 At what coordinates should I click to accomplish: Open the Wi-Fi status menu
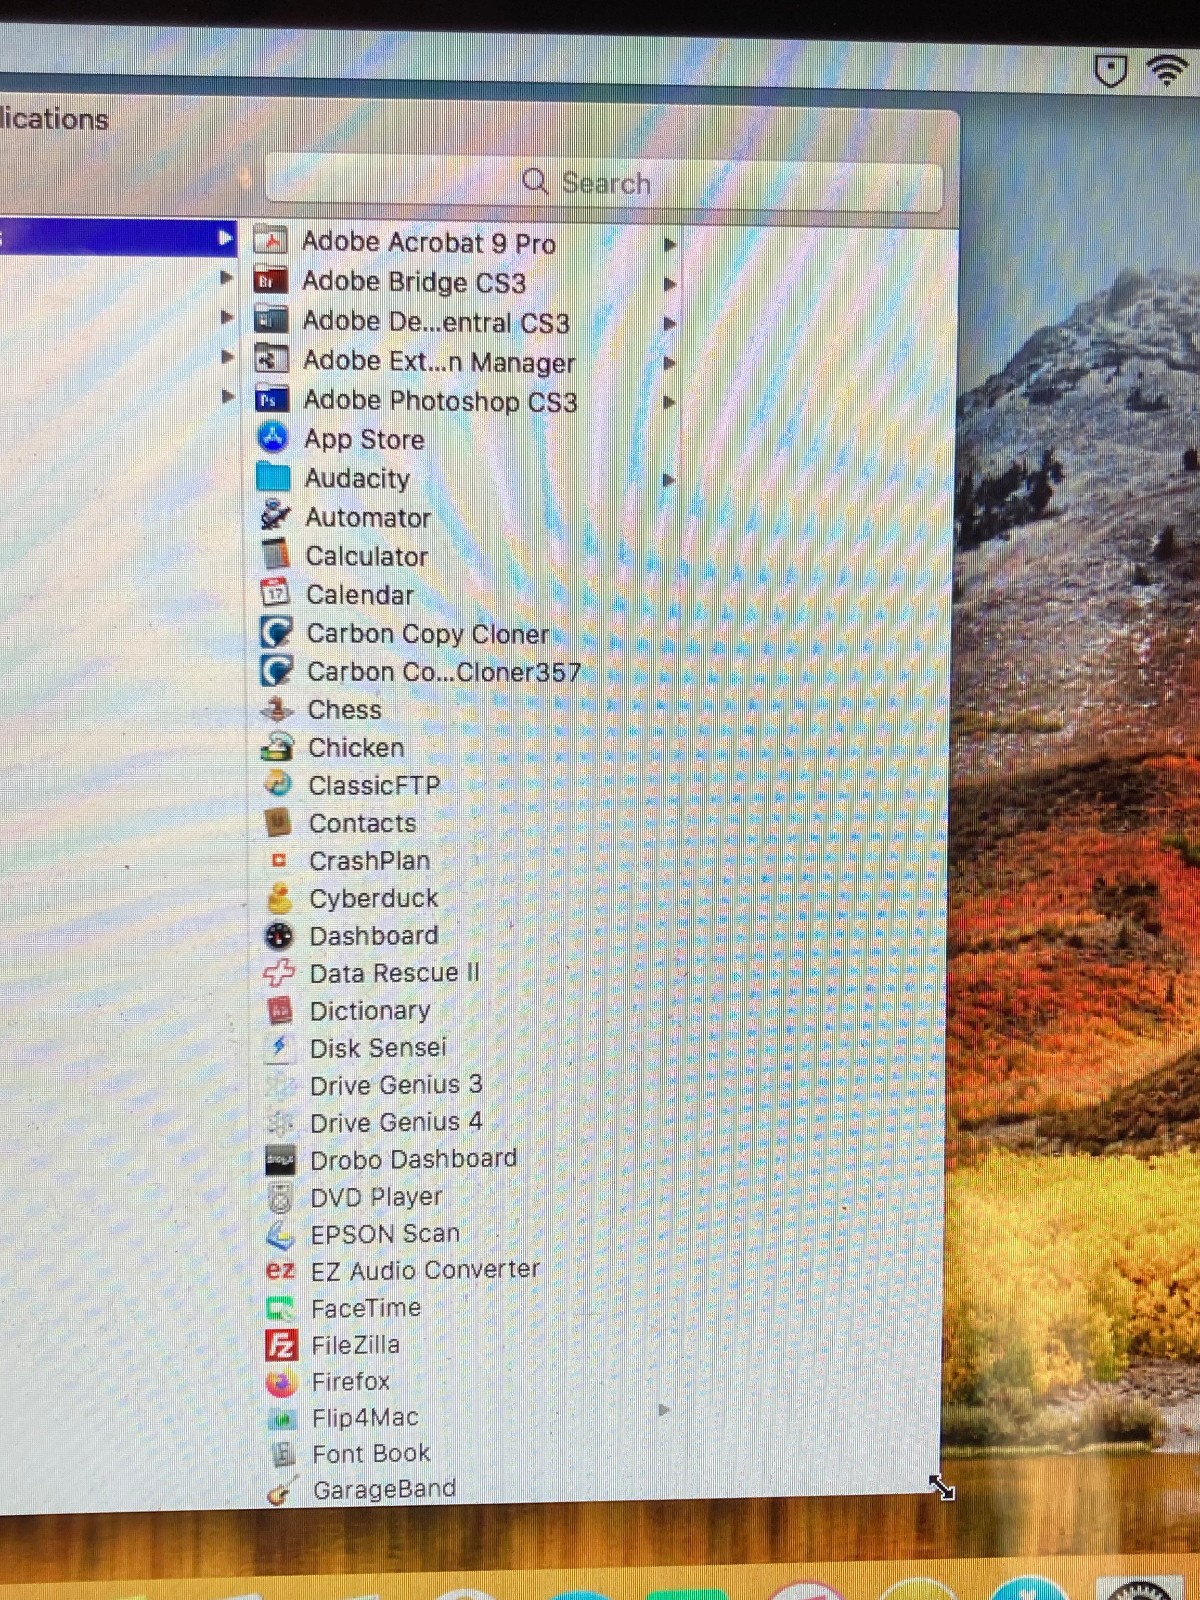click(x=1166, y=70)
